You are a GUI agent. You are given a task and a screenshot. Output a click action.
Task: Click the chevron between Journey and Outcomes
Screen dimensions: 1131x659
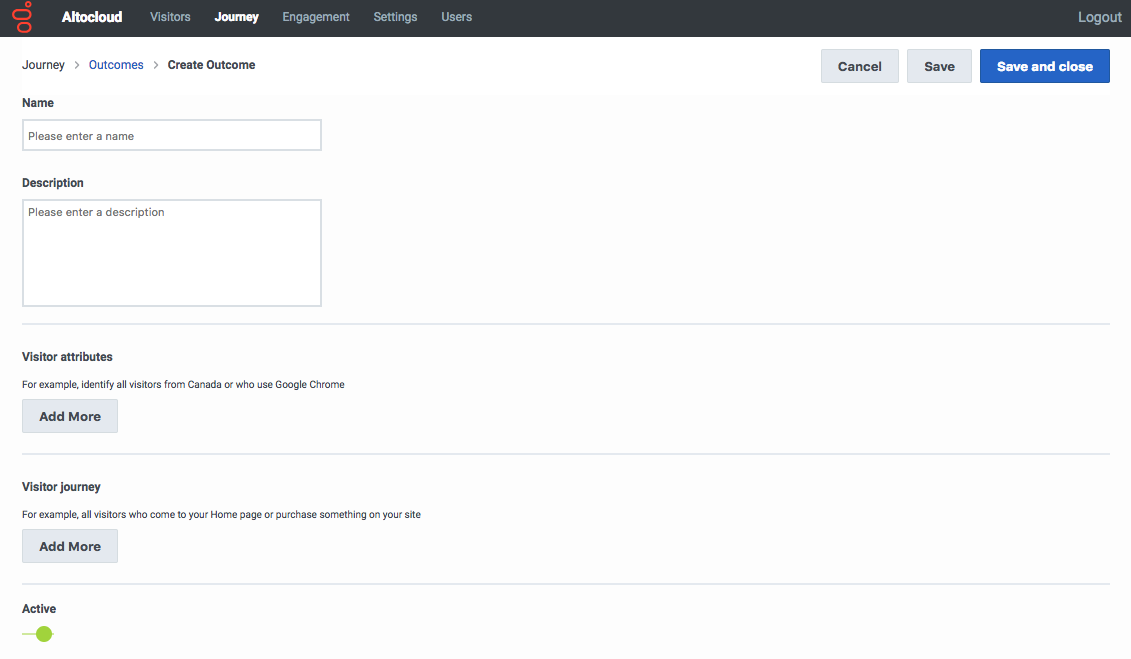click(76, 65)
